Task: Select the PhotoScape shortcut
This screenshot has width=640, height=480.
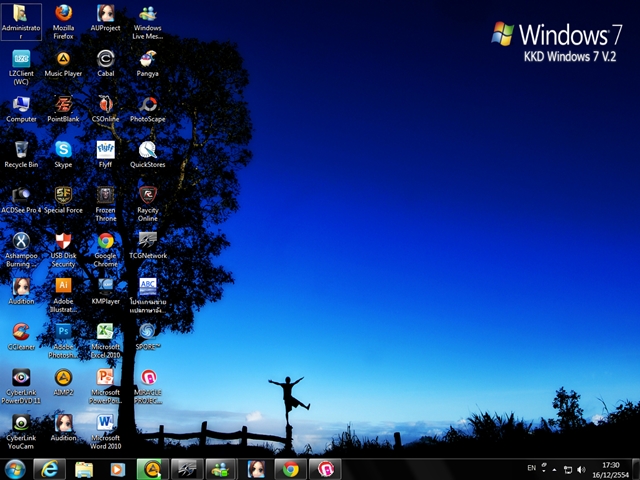Action: 147,109
